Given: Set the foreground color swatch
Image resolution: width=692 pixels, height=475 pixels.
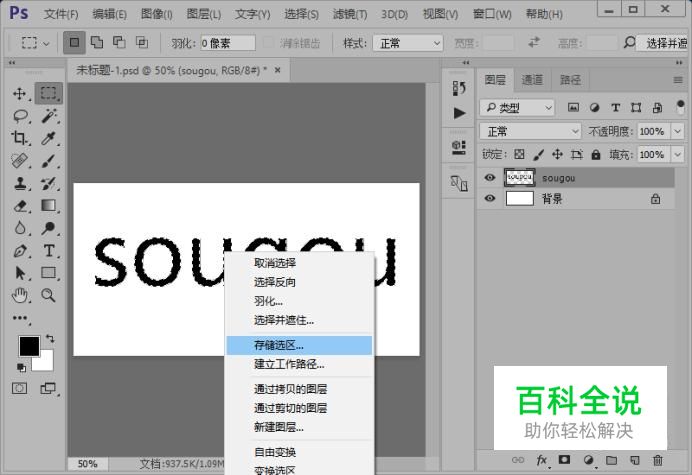Looking at the screenshot, I should [29, 346].
